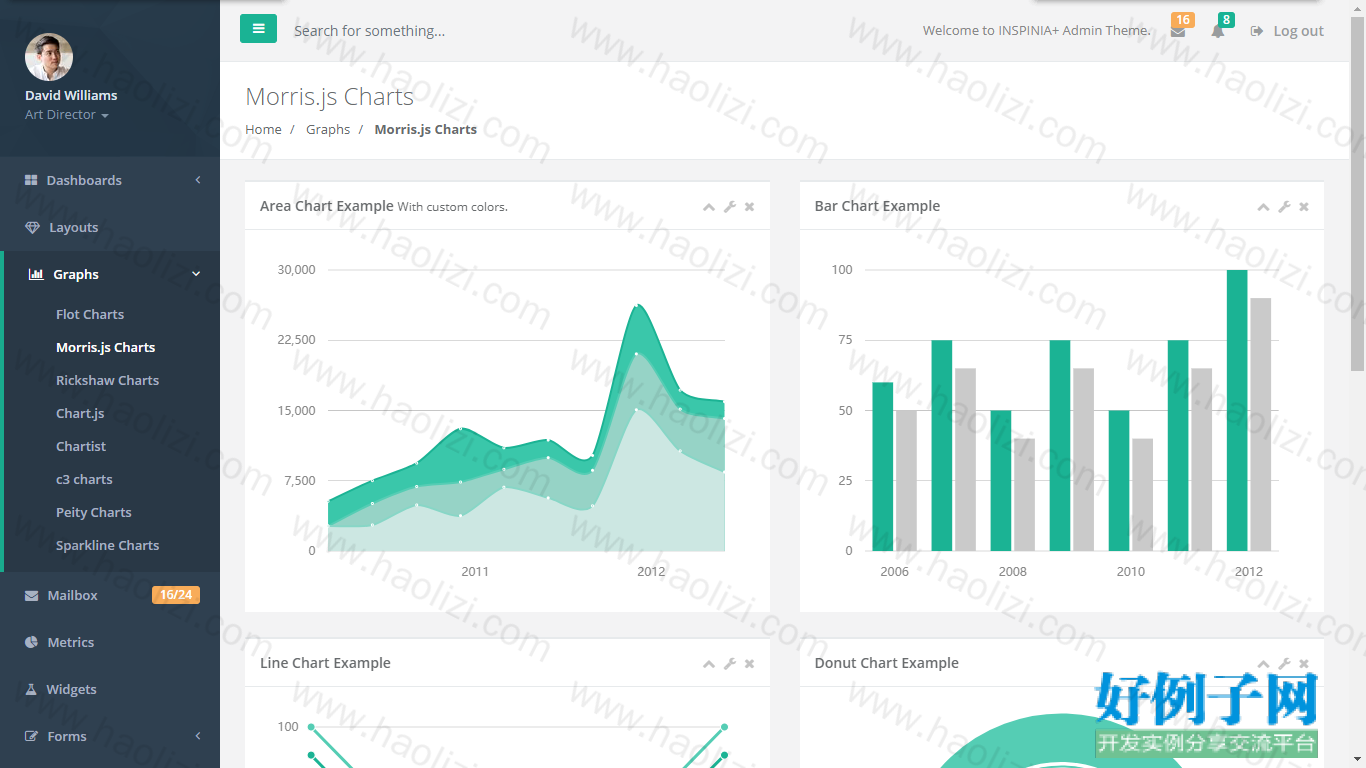Click the '2010' label under the bar chart
This screenshot has width=1366, height=768.
coord(1131,572)
